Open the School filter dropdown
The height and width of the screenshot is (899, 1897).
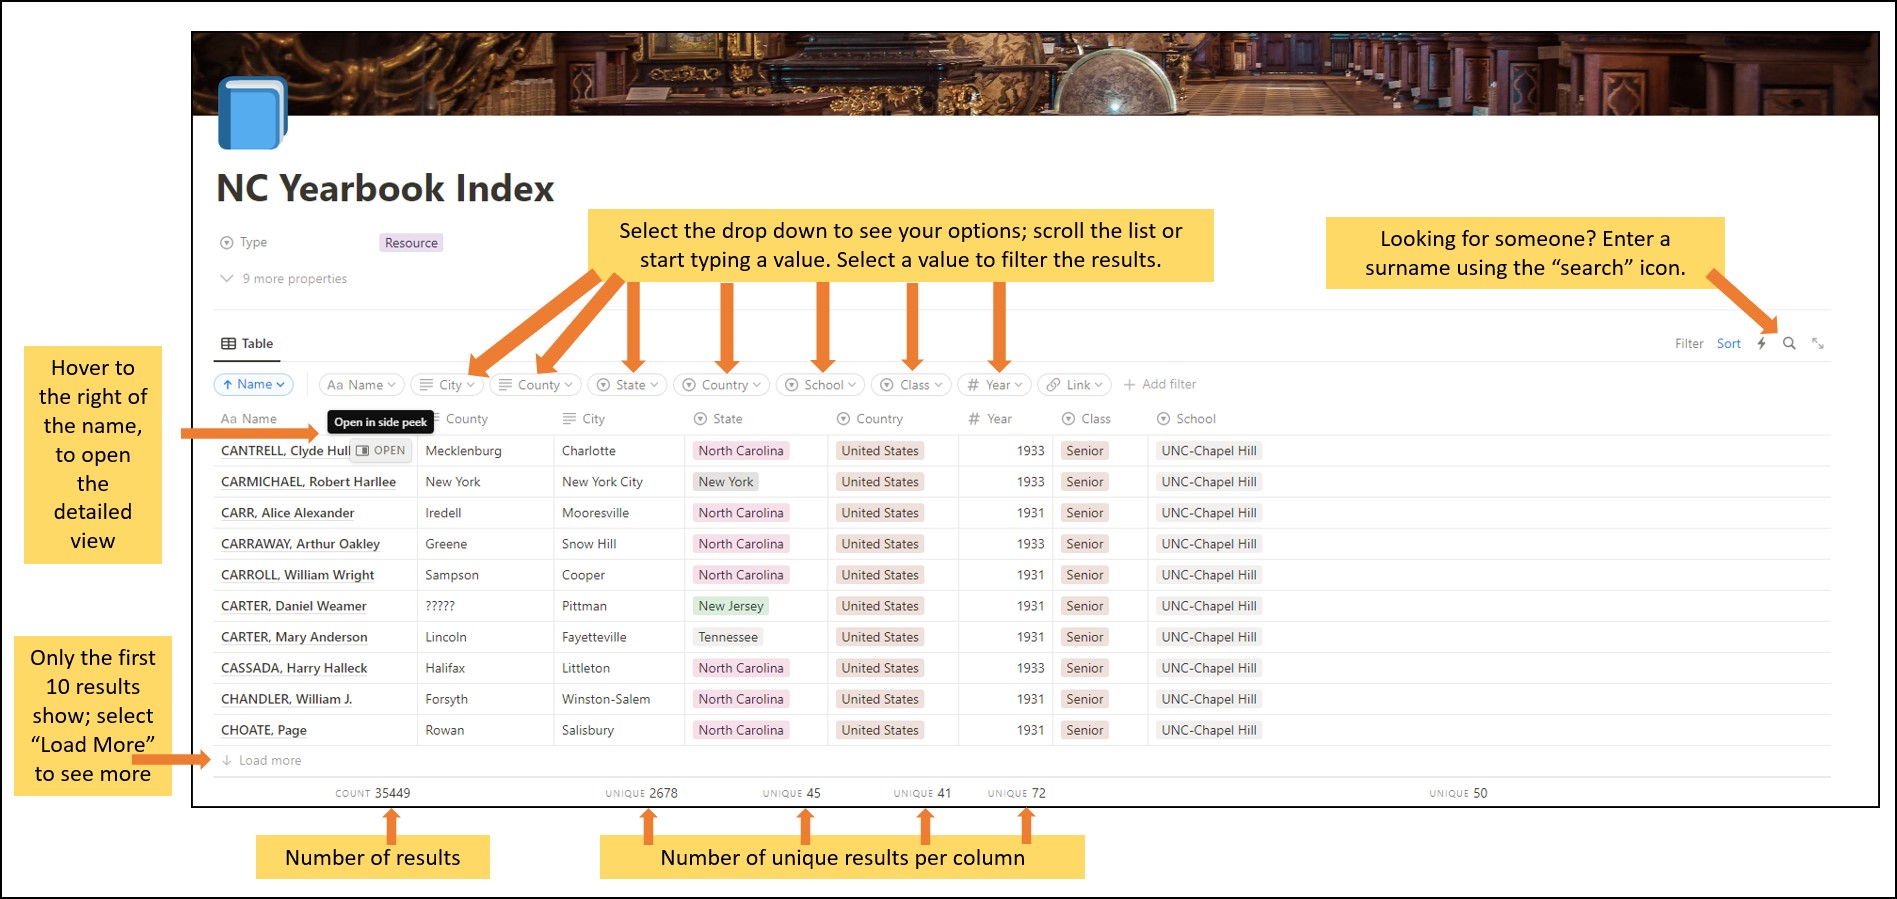click(x=820, y=385)
